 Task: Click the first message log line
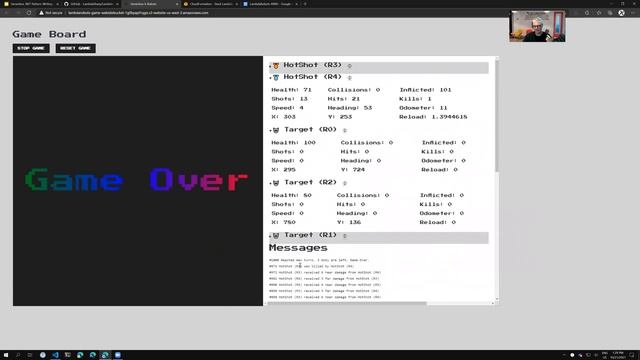(318, 260)
